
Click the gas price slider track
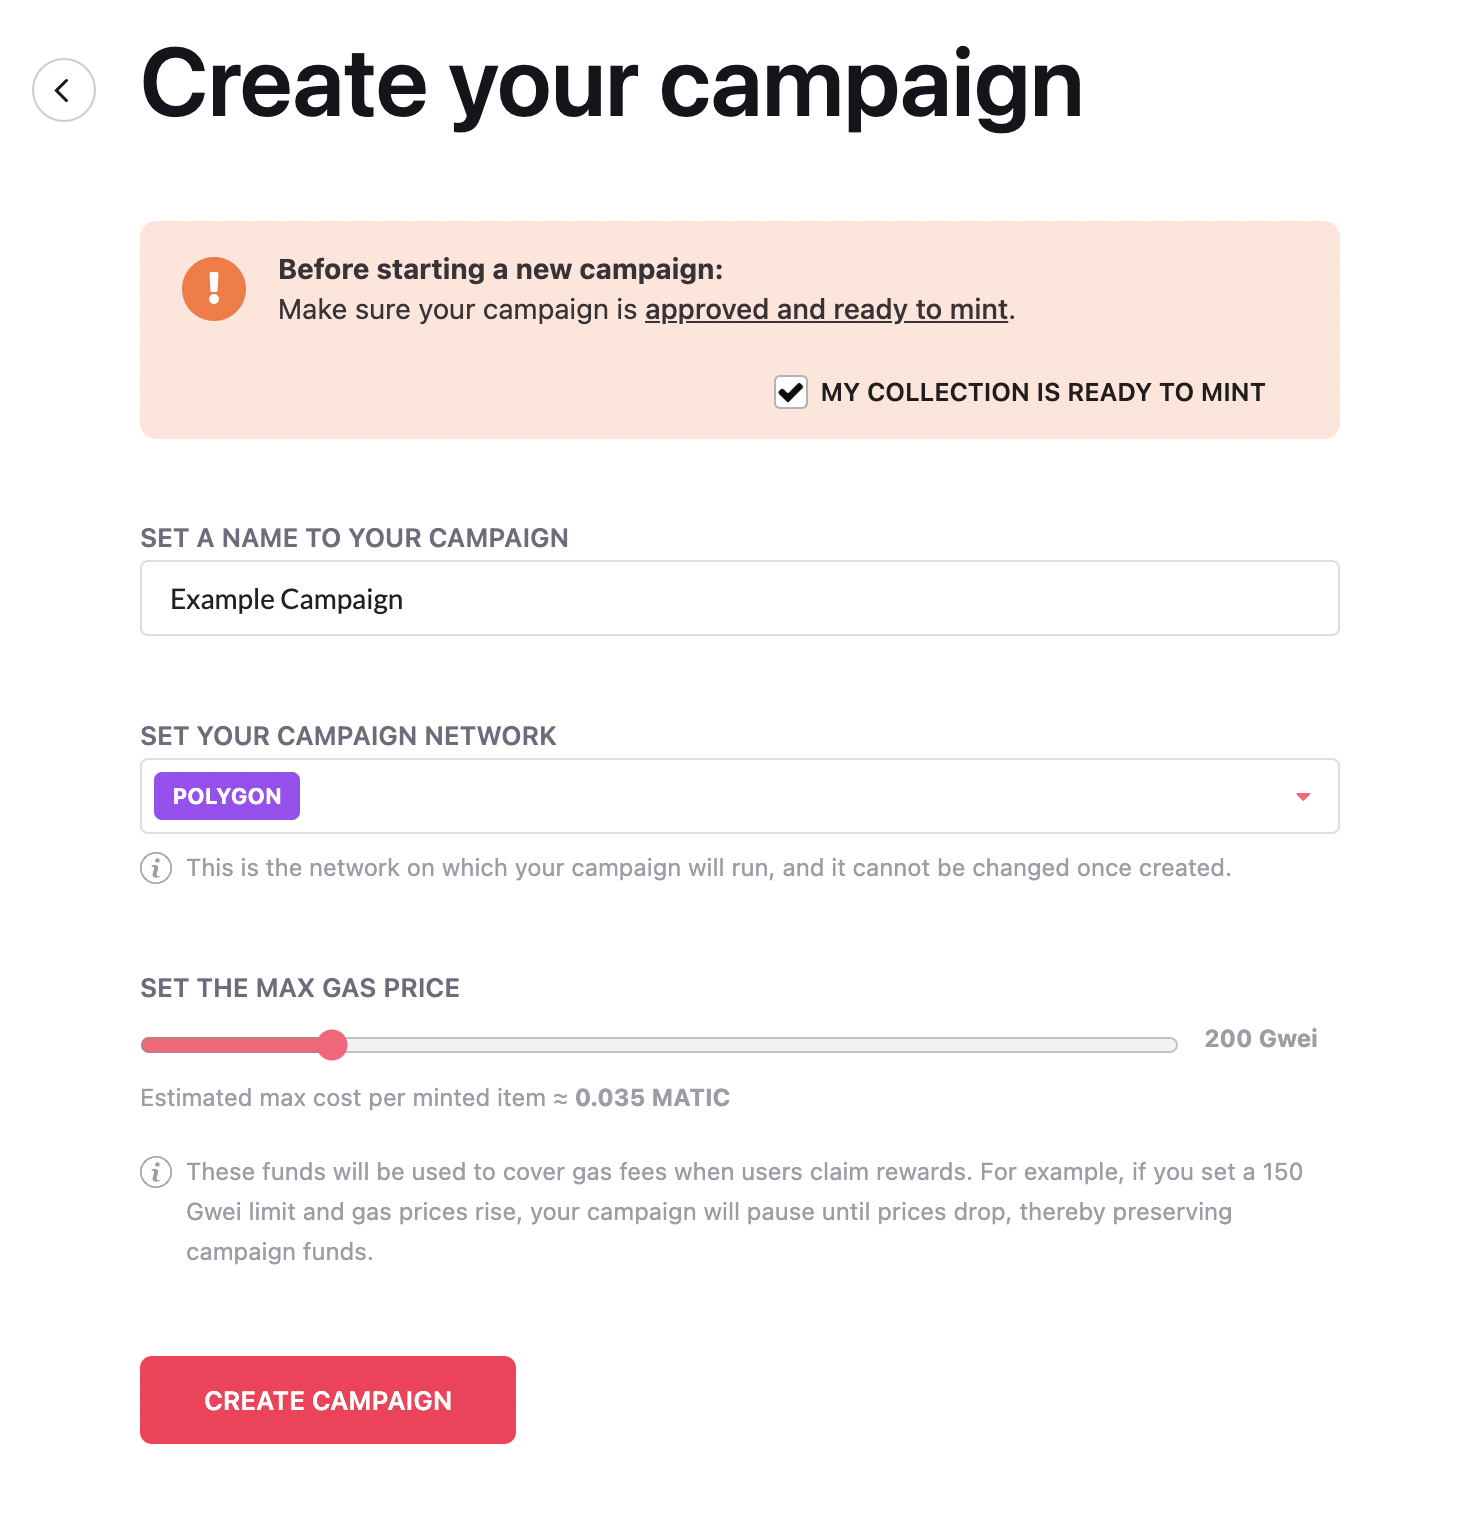(x=700, y=1044)
